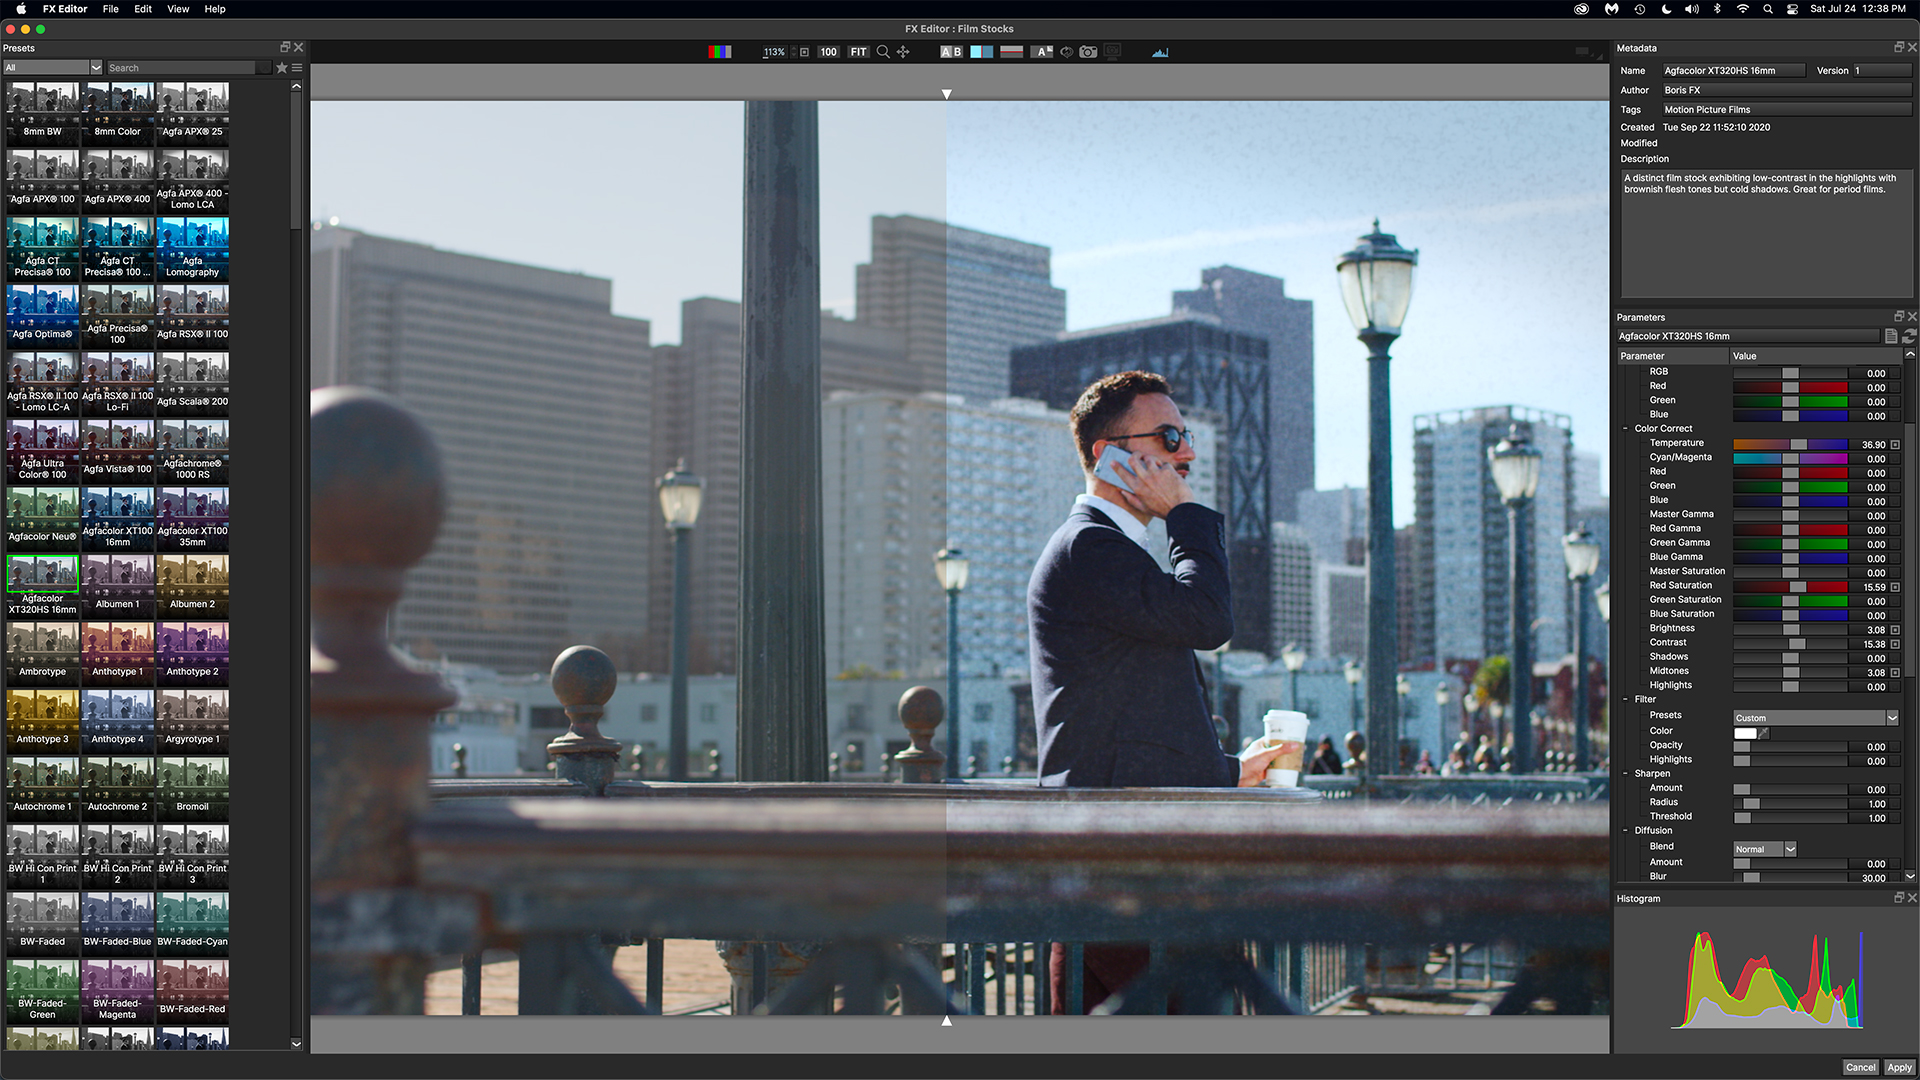Viewport: 1920px width, 1080px height.
Task: Click the Apply button
Action: point(1899,1067)
